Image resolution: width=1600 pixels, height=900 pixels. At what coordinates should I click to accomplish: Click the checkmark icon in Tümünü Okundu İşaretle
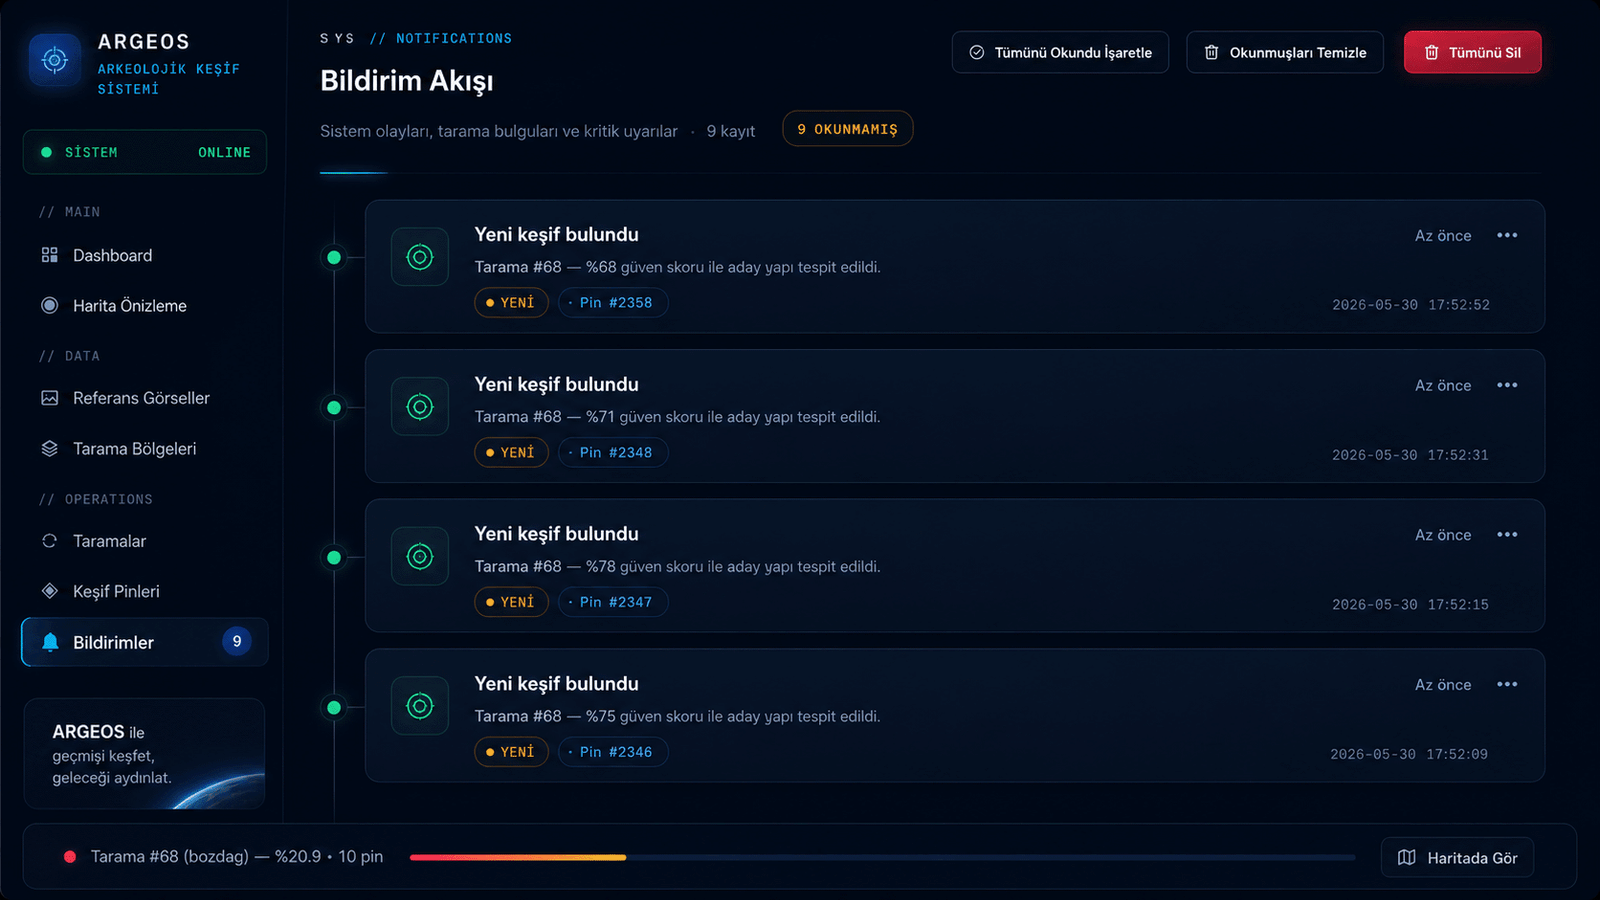point(977,52)
